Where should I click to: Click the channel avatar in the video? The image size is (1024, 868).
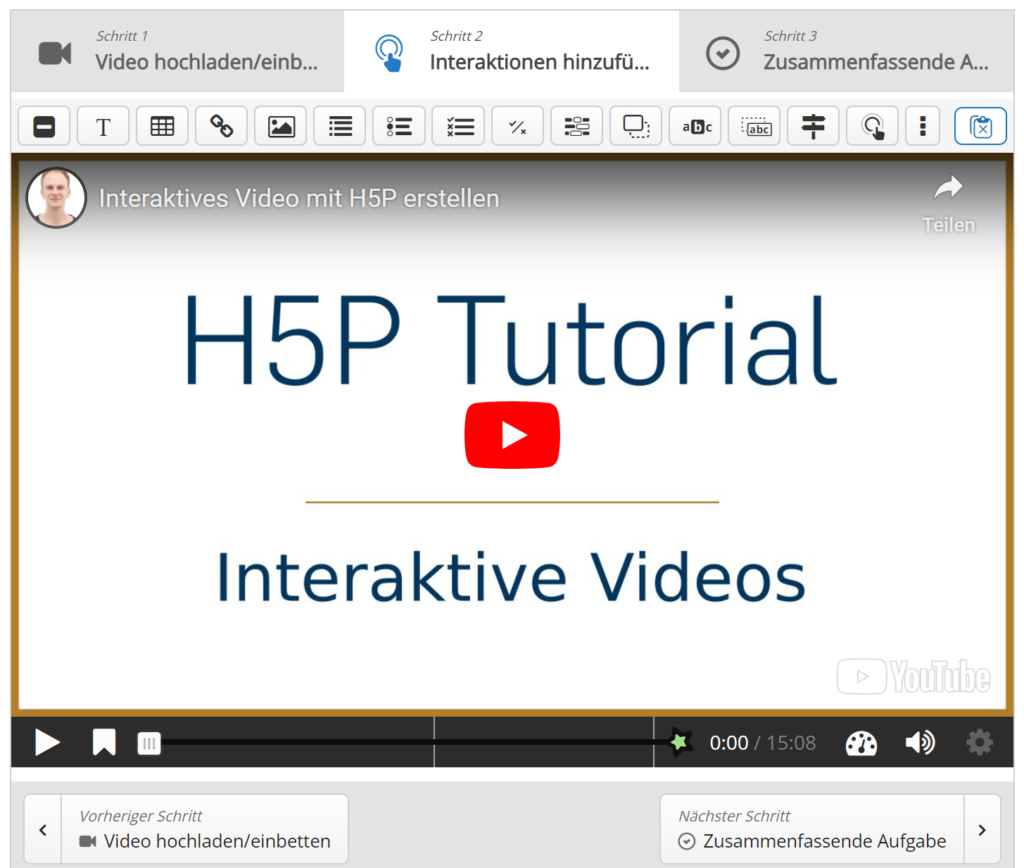point(56,198)
